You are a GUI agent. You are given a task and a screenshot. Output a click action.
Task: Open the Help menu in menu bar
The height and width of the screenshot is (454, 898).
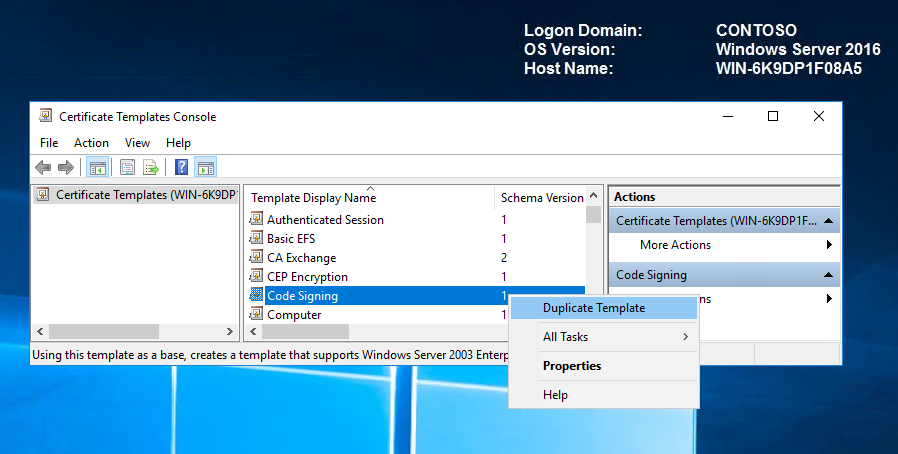point(178,143)
